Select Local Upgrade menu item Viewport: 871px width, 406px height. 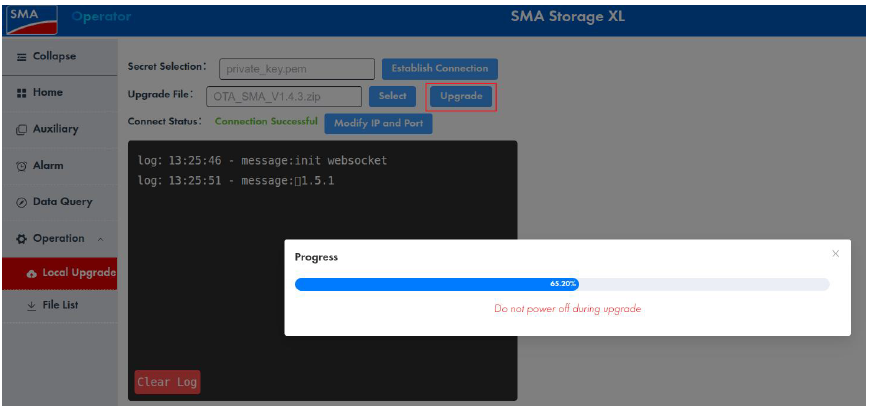[x=59, y=273]
